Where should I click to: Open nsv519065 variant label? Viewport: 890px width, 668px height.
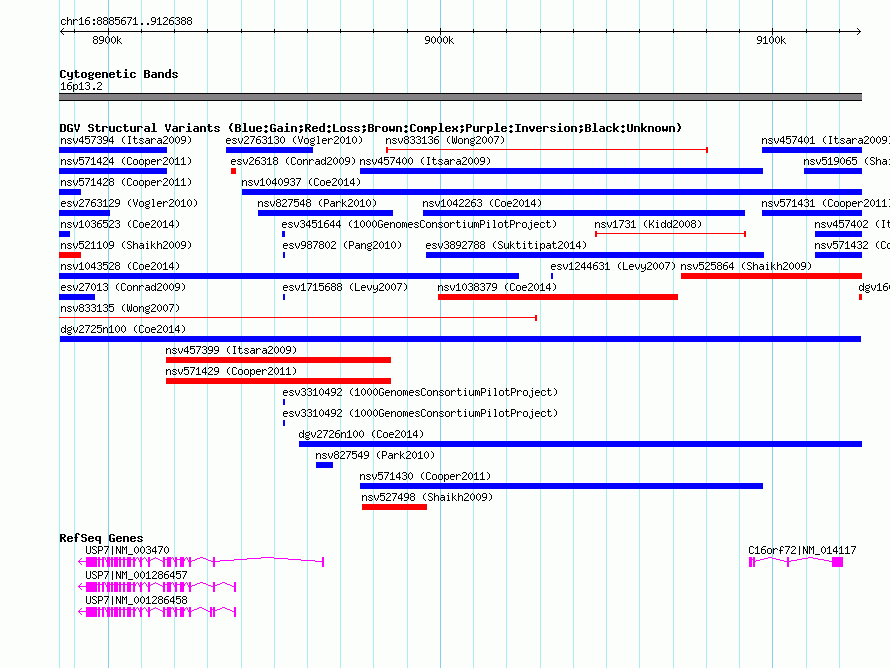pyautogui.click(x=846, y=161)
